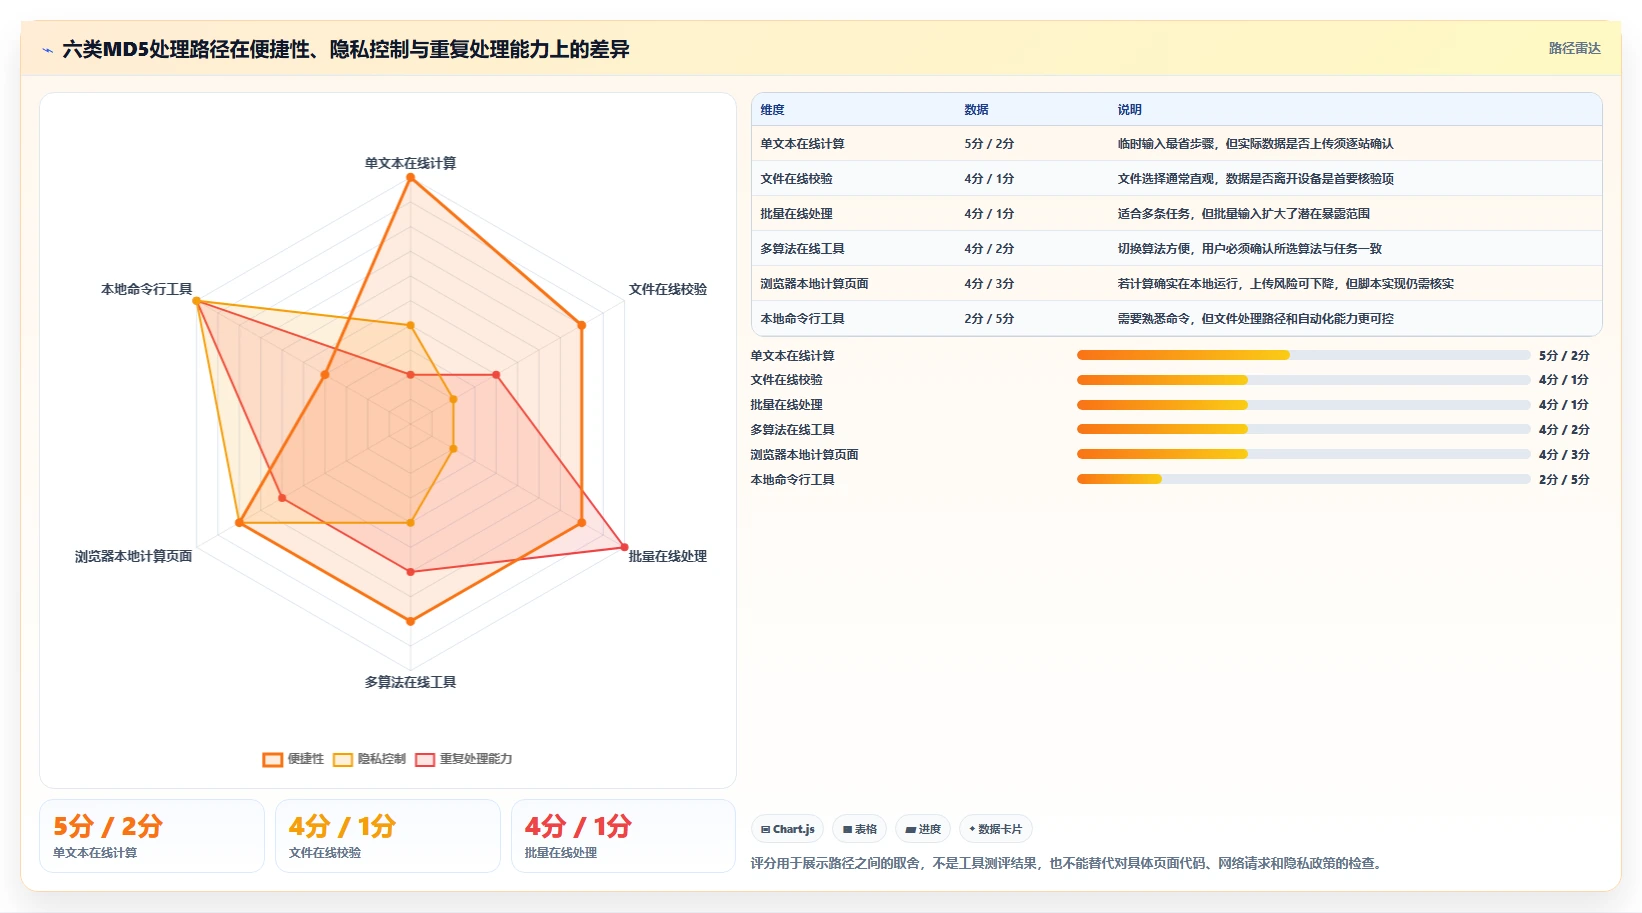
Task: Click the orange radar point on 多算法在线工具 axis
Action: coord(410,622)
